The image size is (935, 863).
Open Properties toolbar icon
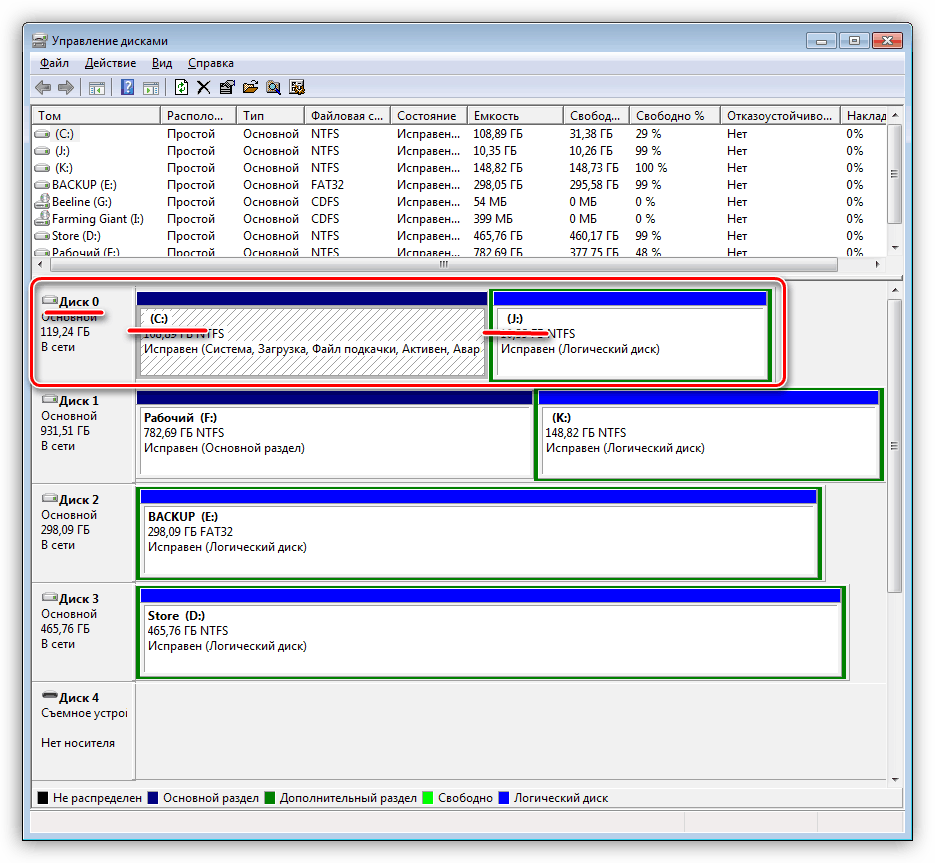point(227,88)
